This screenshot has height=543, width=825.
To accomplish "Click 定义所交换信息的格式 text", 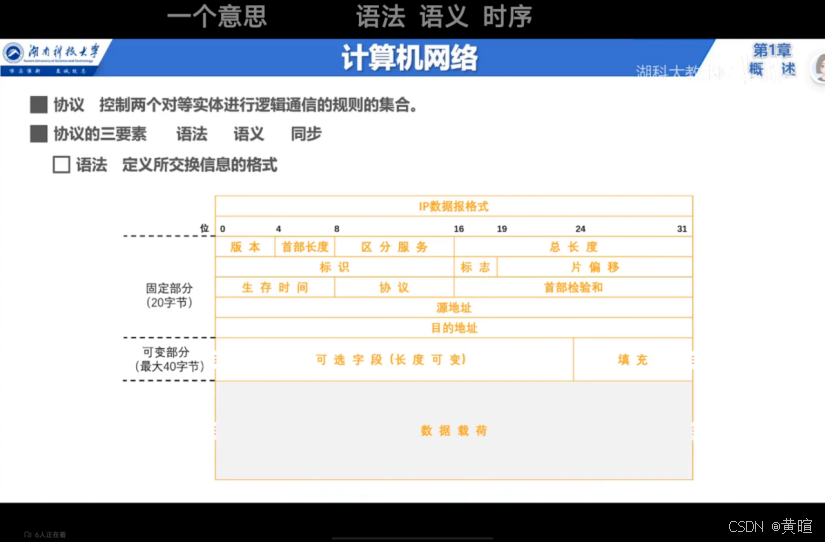I will coord(199,165).
